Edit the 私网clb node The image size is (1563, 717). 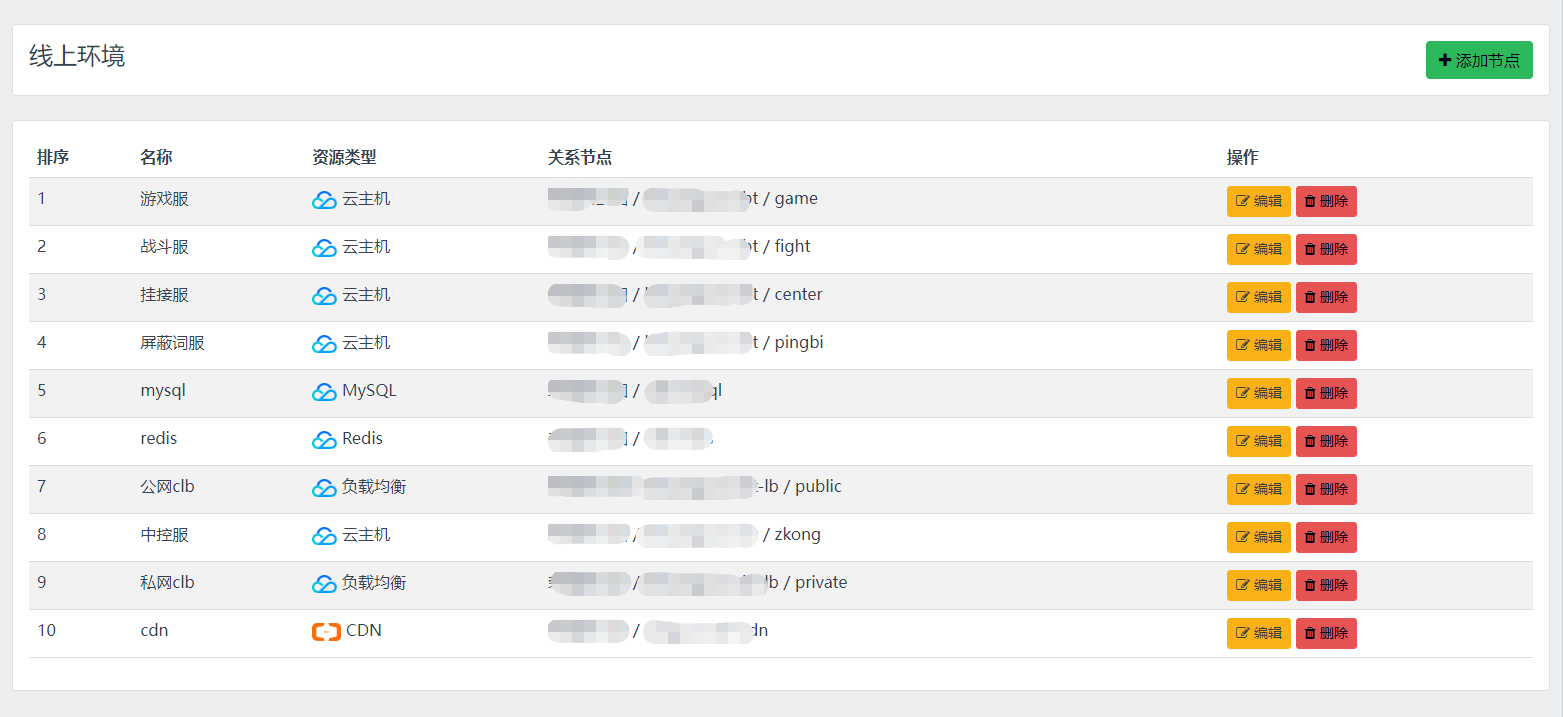[1258, 585]
